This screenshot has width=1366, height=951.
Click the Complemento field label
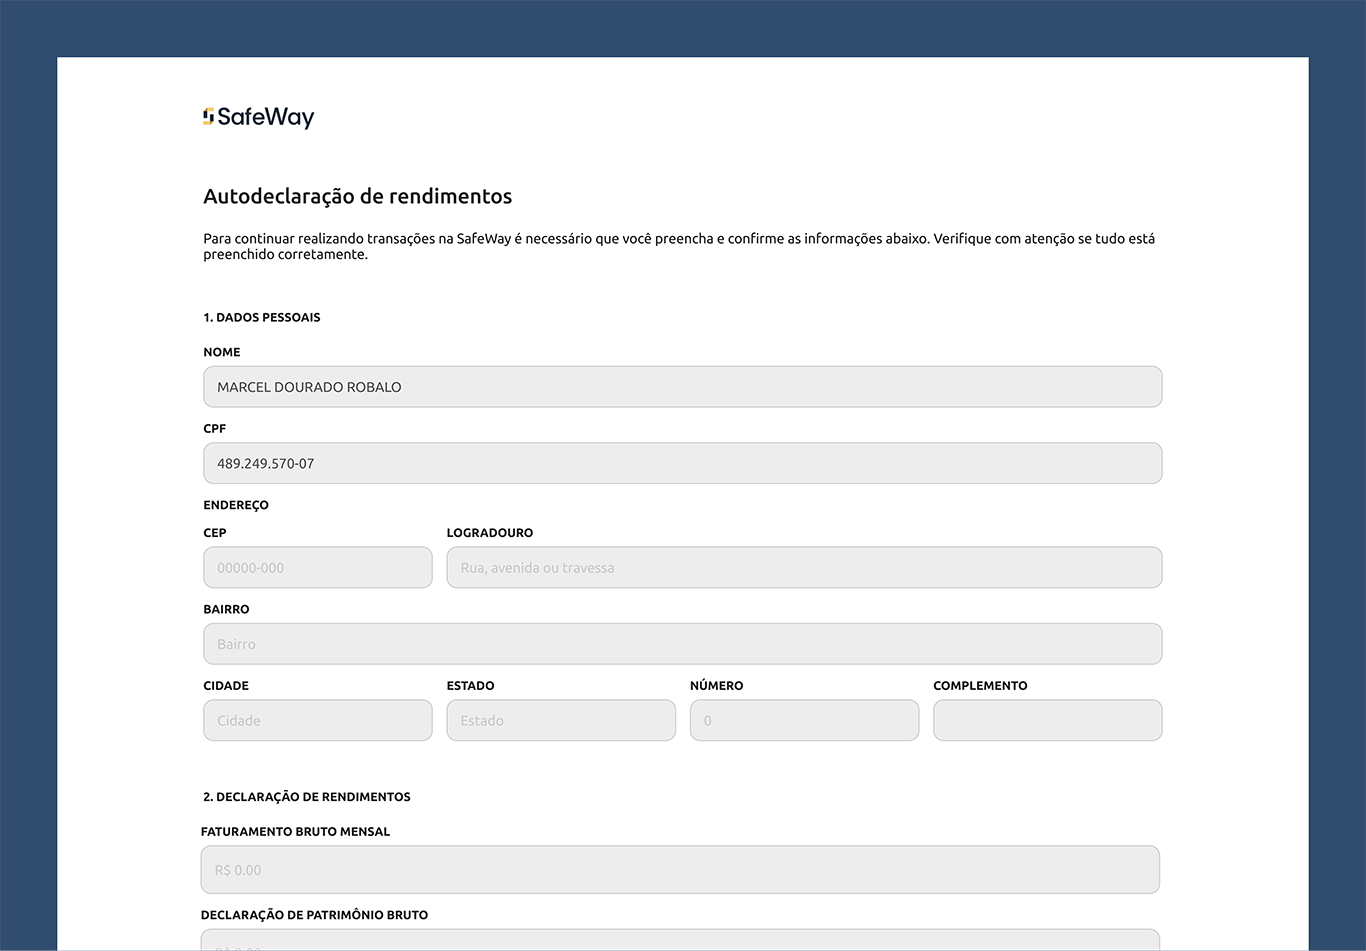(x=980, y=686)
